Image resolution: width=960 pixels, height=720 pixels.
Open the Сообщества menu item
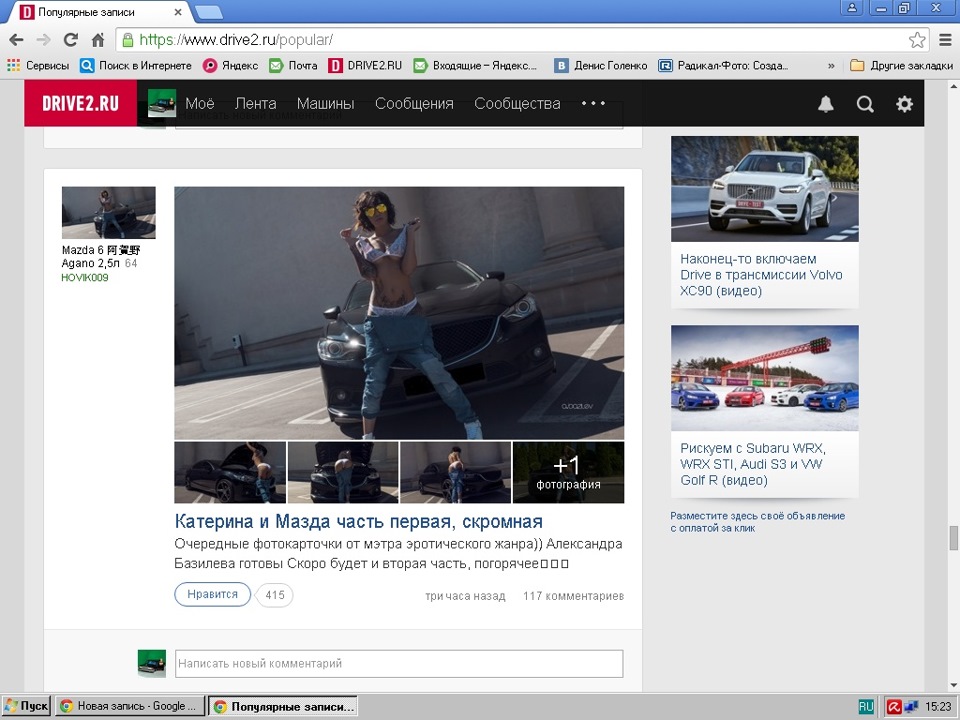[517, 103]
